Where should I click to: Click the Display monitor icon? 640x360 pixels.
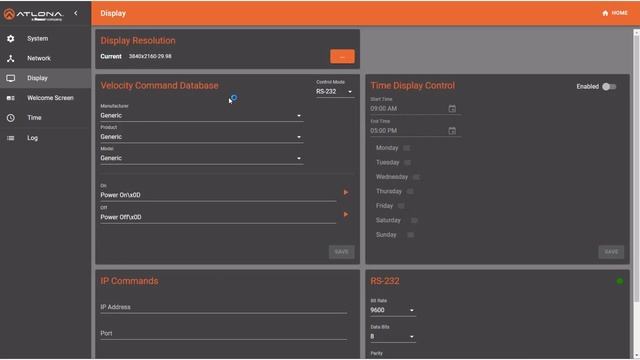(x=11, y=78)
